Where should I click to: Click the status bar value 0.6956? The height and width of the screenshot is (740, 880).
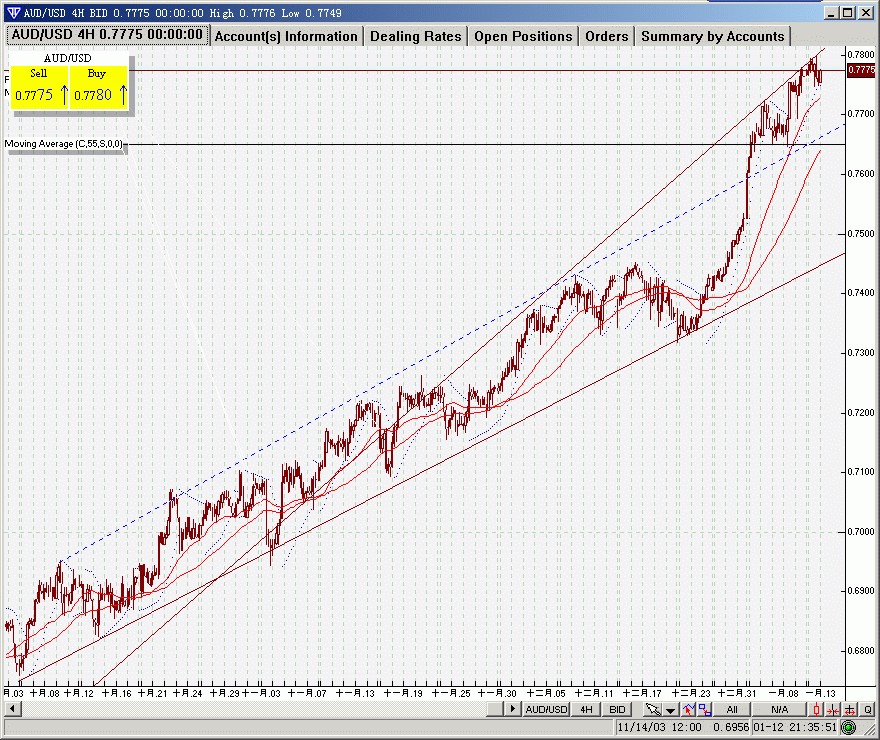point(731,727)
